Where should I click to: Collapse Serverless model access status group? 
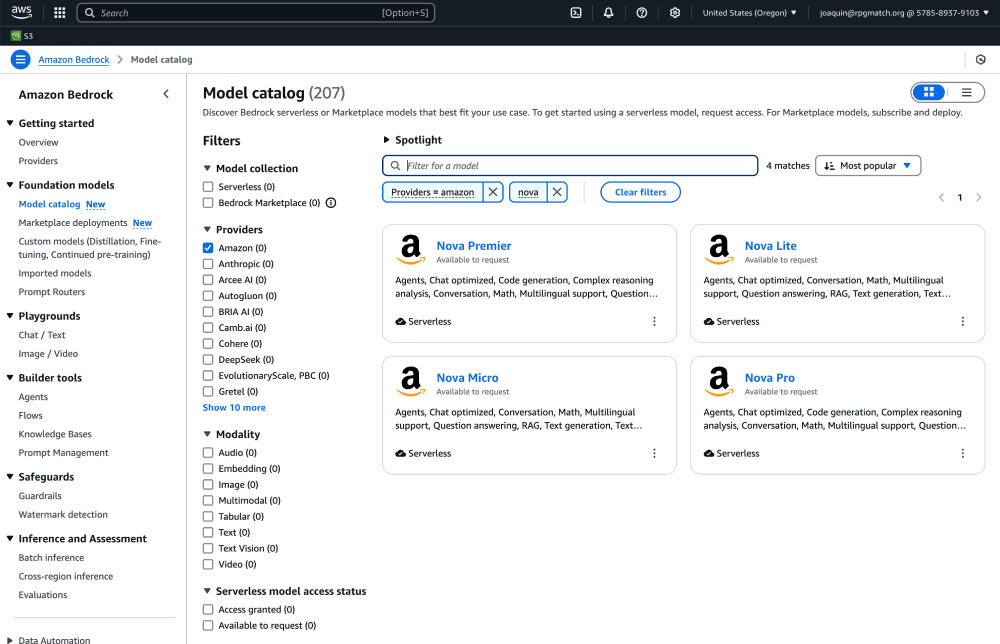284,591
